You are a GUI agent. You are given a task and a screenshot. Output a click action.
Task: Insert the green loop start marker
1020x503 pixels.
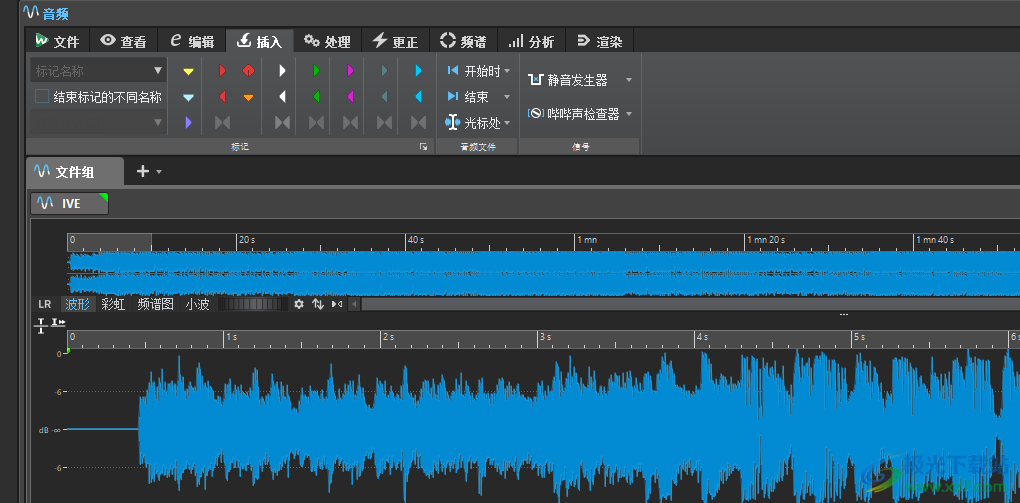tap(316, 72)
